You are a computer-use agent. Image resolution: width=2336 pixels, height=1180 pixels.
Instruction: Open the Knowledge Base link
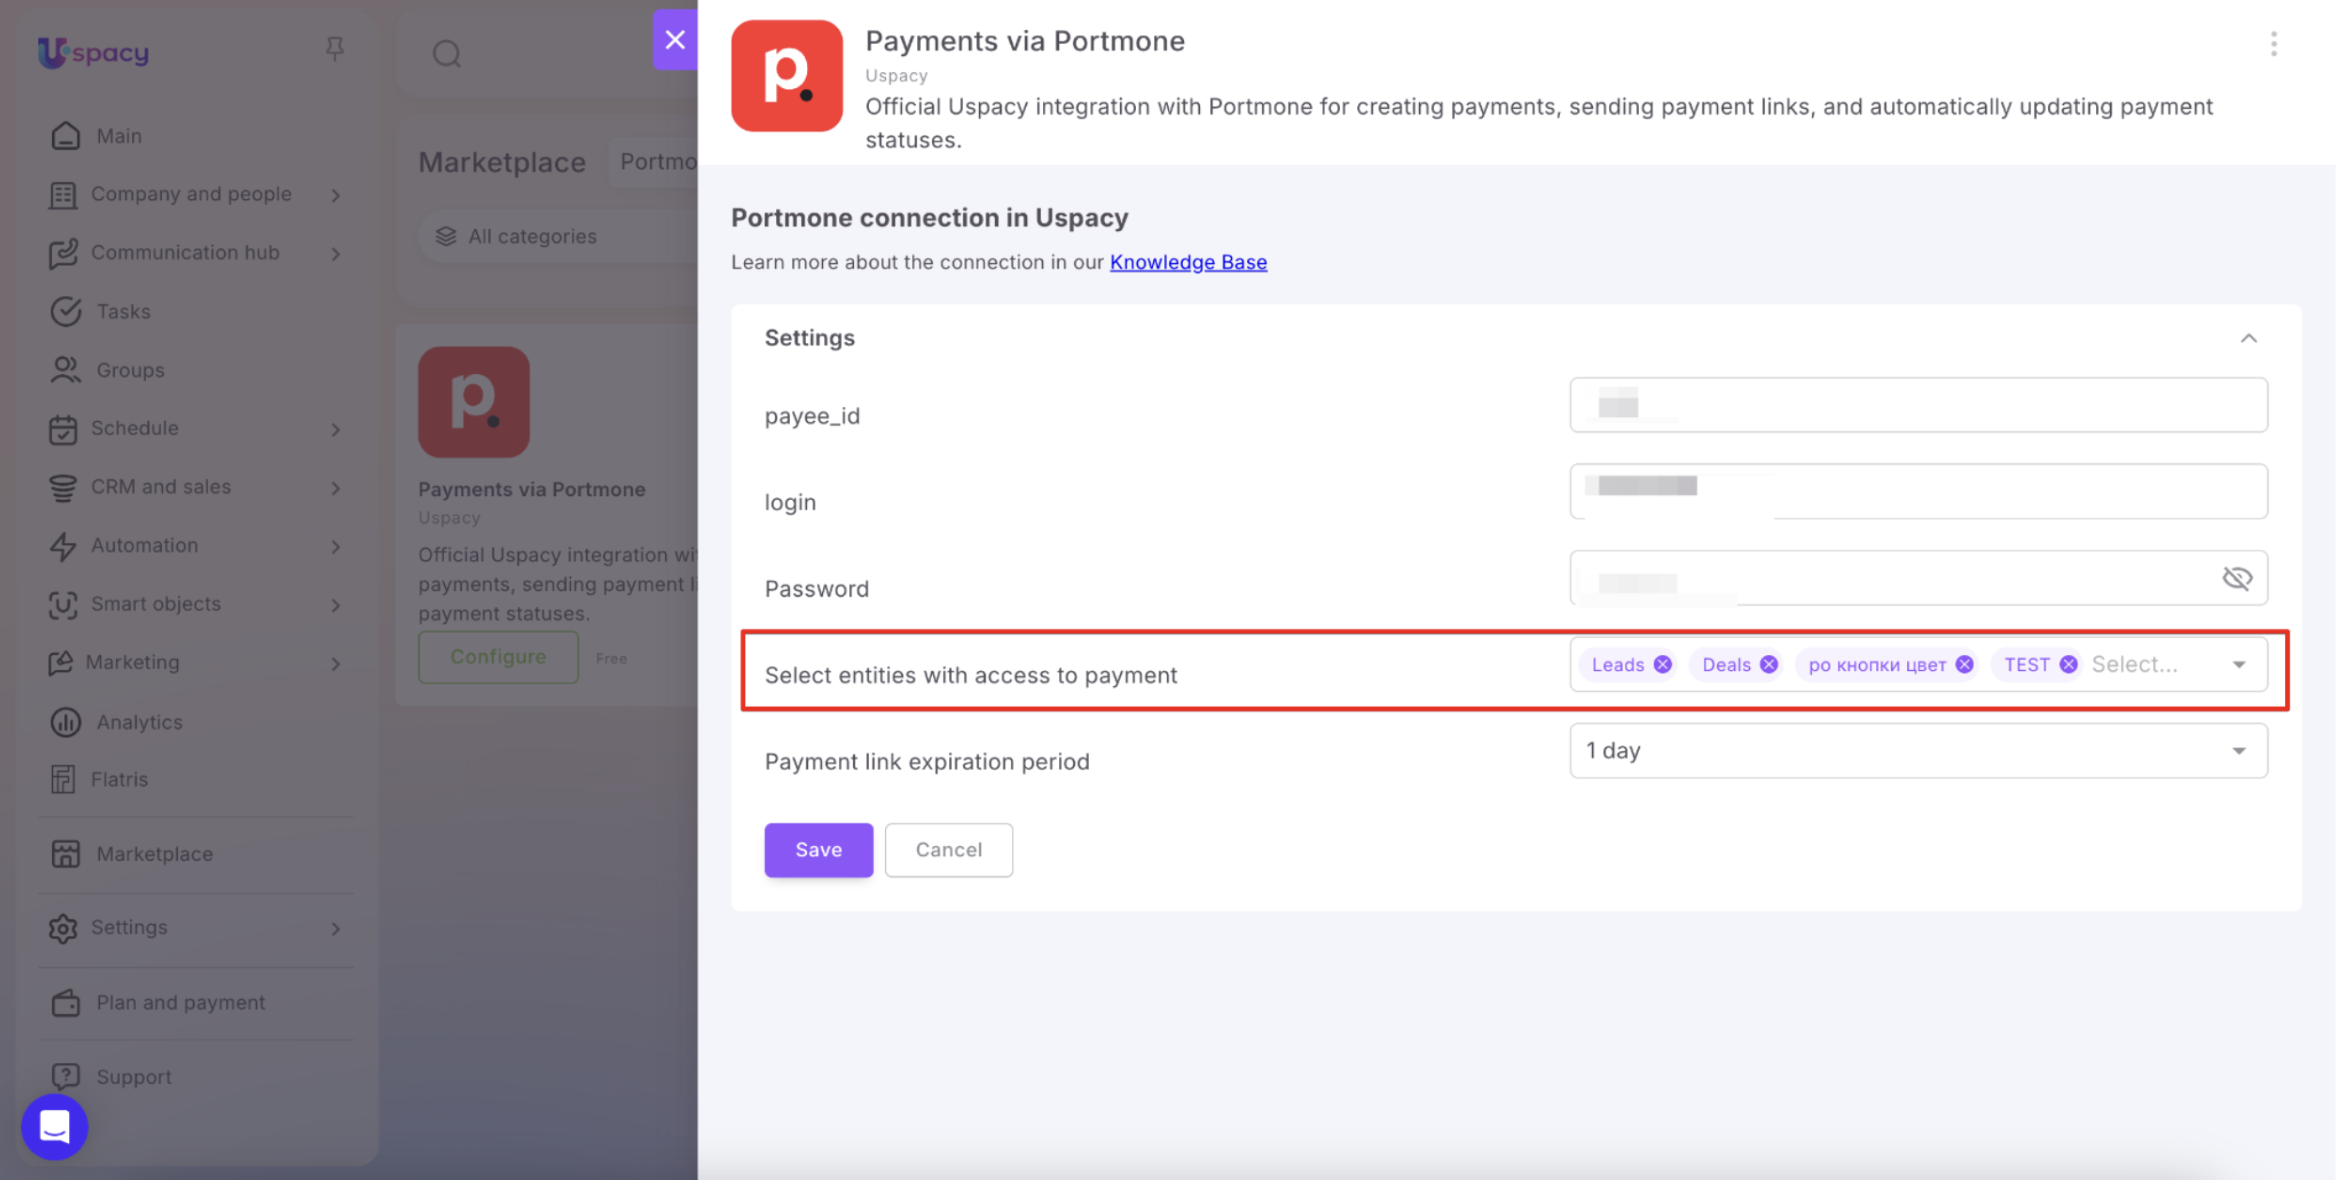click(1188, 262)
